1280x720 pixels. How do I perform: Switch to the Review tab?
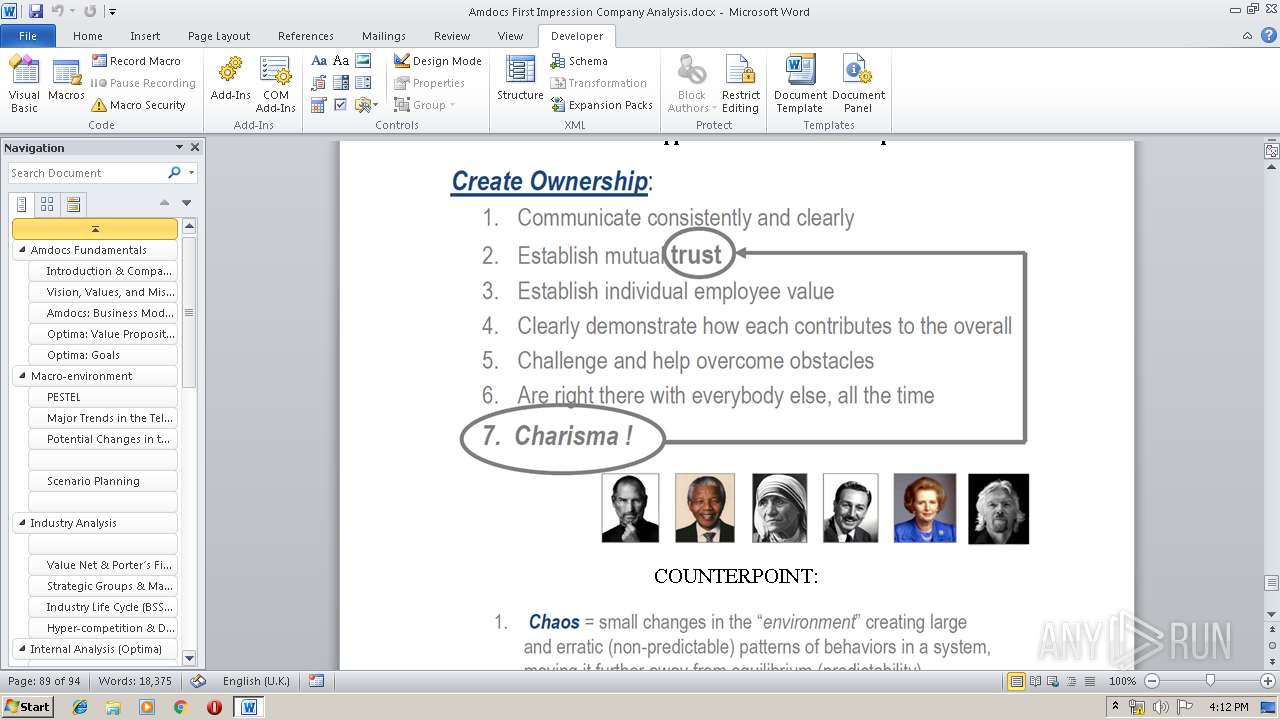coord(452,36)
